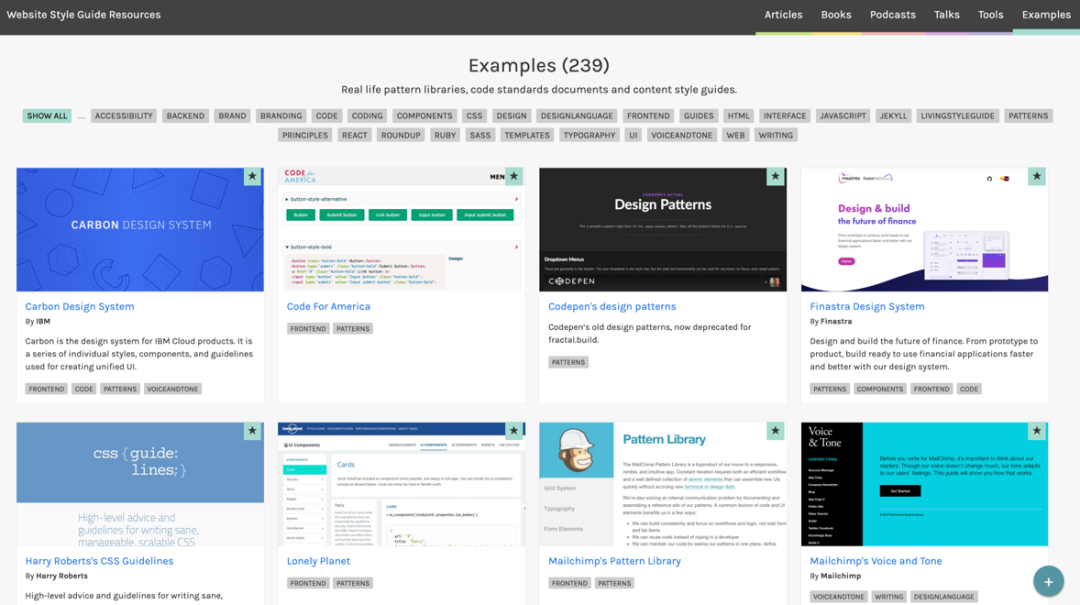Click the Finastra design and build thumbnail
This screenshot has height=605, width=1080.
pyautogui.click(x=924, y=229)
